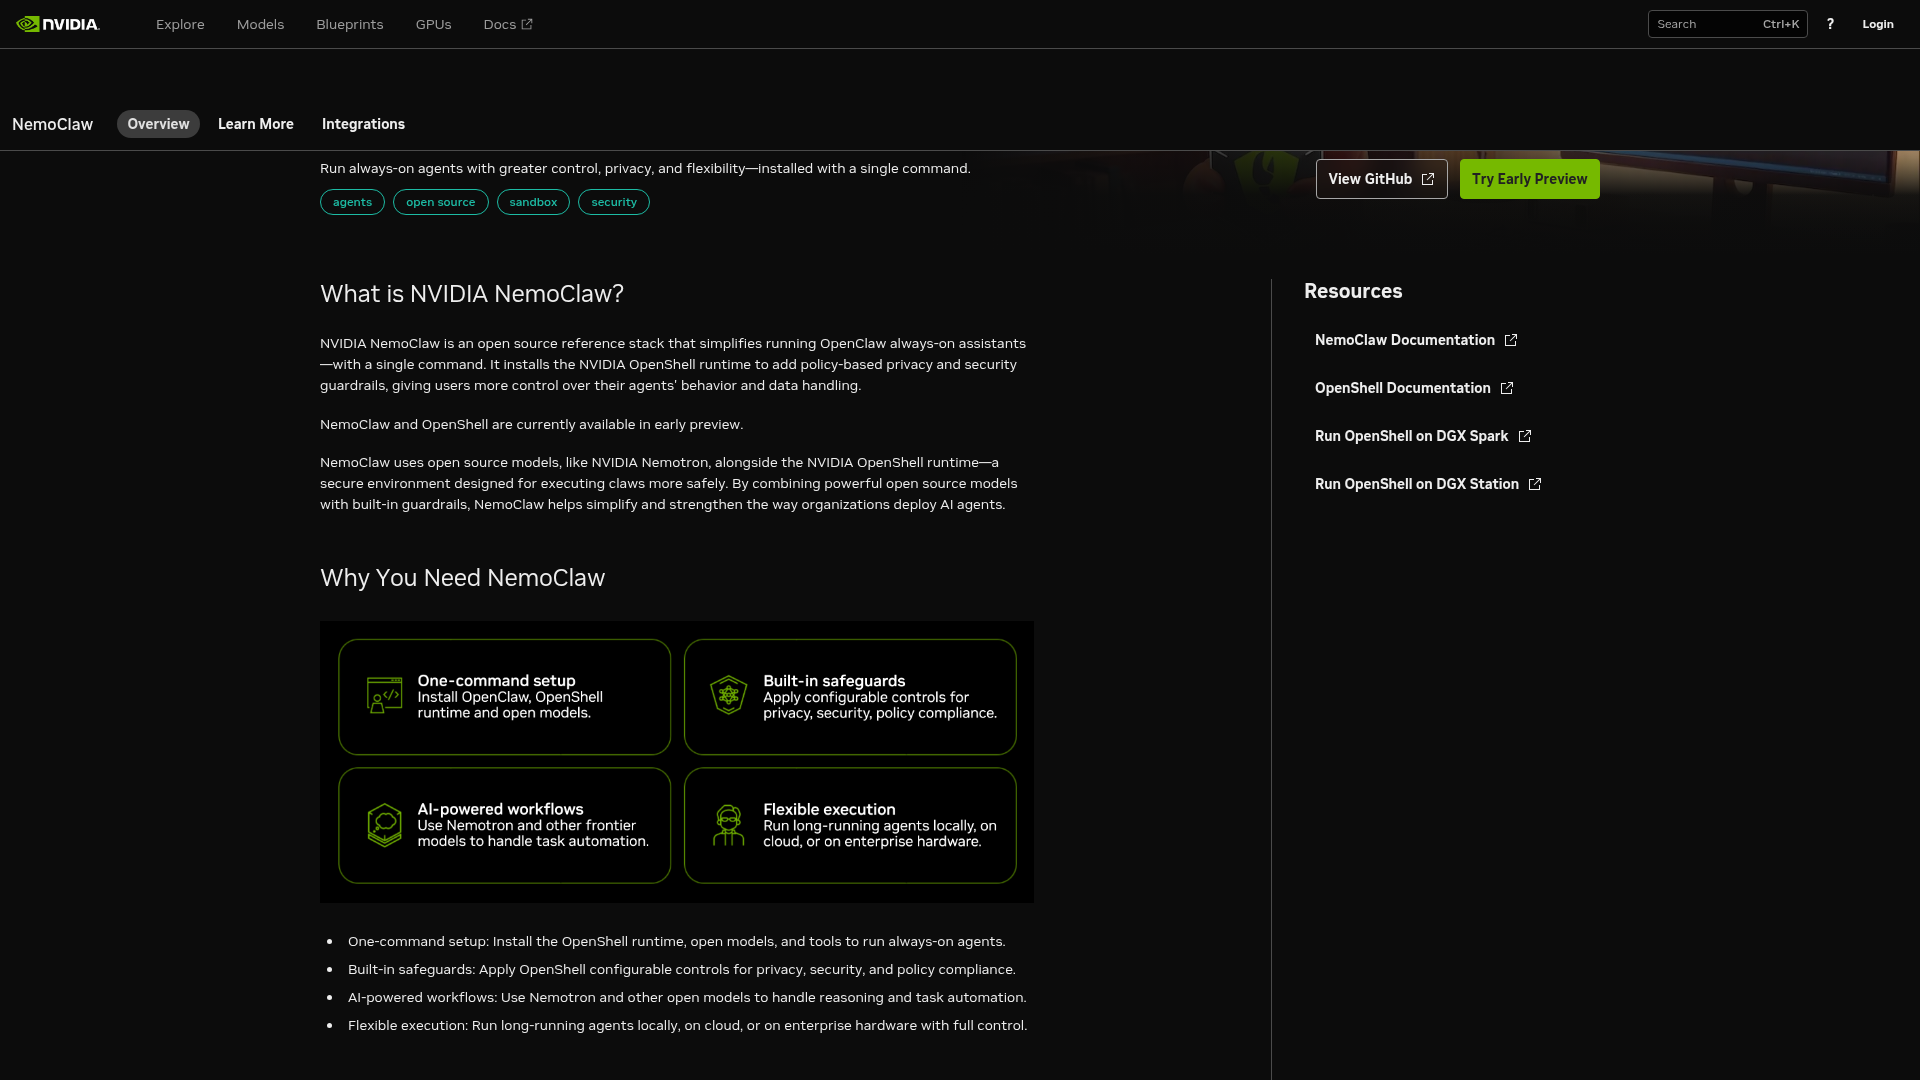Go to Blueprints in top navigation
This screenshot has width=1920, height=1080.
click(350, 24)
